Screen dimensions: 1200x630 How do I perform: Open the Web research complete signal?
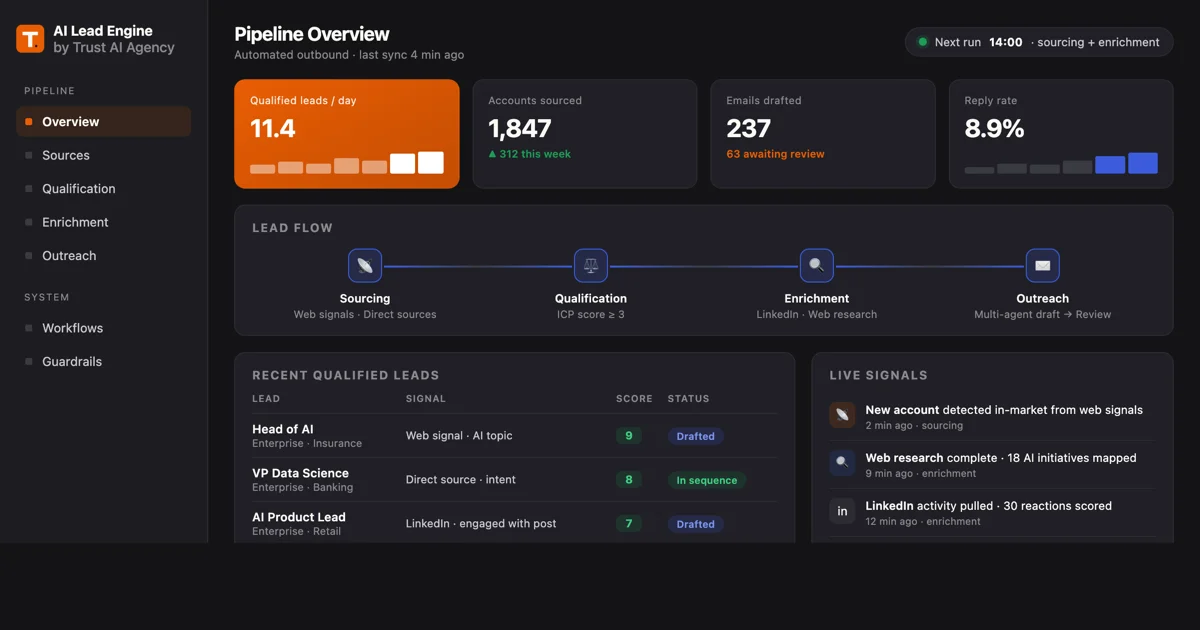tap(992, 465)
